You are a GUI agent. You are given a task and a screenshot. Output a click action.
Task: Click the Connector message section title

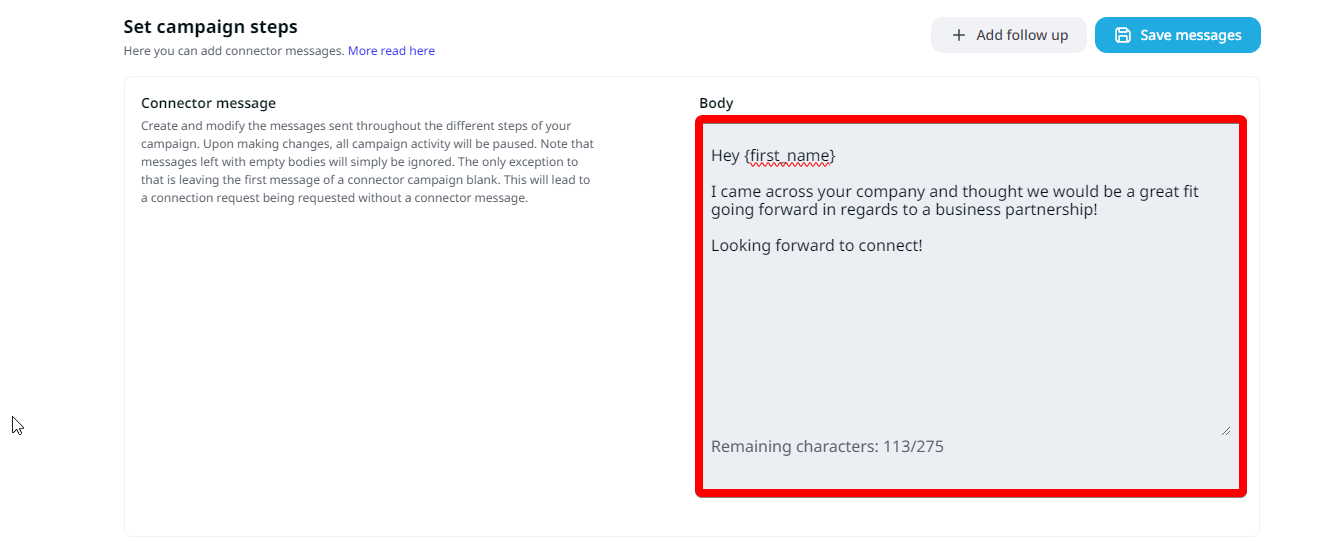208,103
